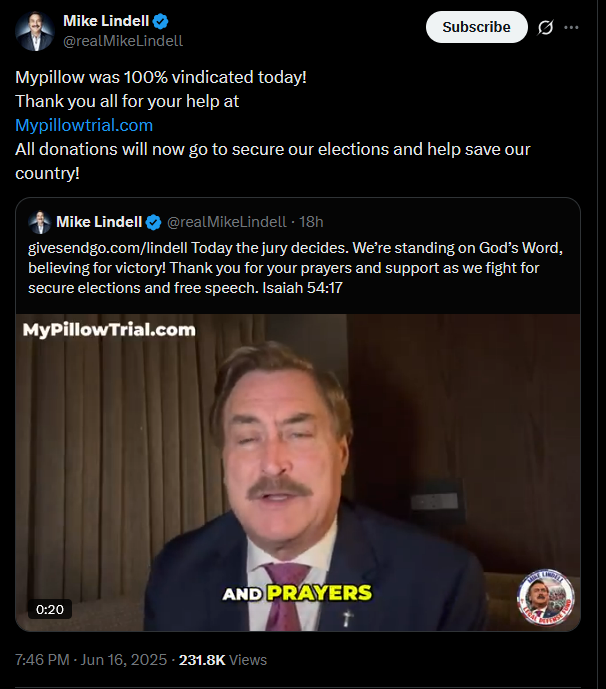Open the quoted post text about the jury
Screen dimensions: 606x689
(295, 268)
